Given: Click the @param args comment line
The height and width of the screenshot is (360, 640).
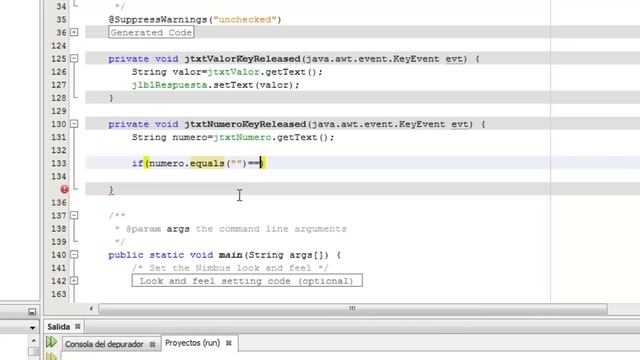Looking at the screenshot, I should coord(231,229).
